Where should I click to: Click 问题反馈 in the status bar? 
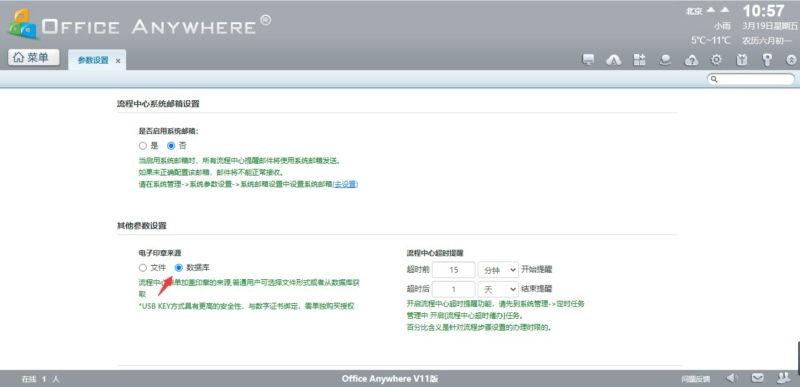point(695,379)
